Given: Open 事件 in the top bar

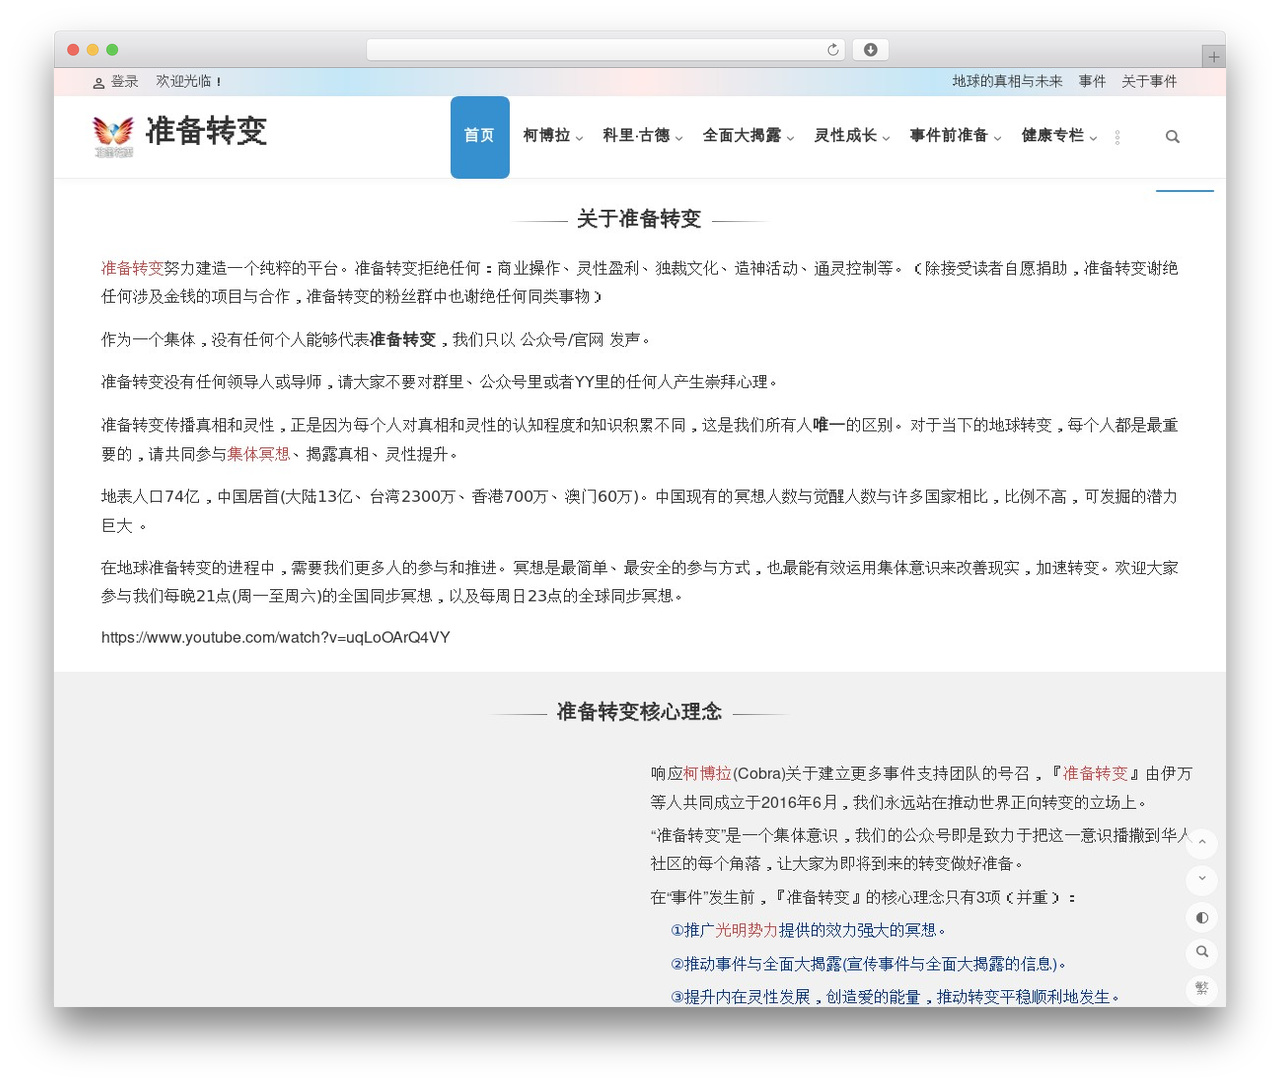Looking at the screenshot, I should 1092,82.
